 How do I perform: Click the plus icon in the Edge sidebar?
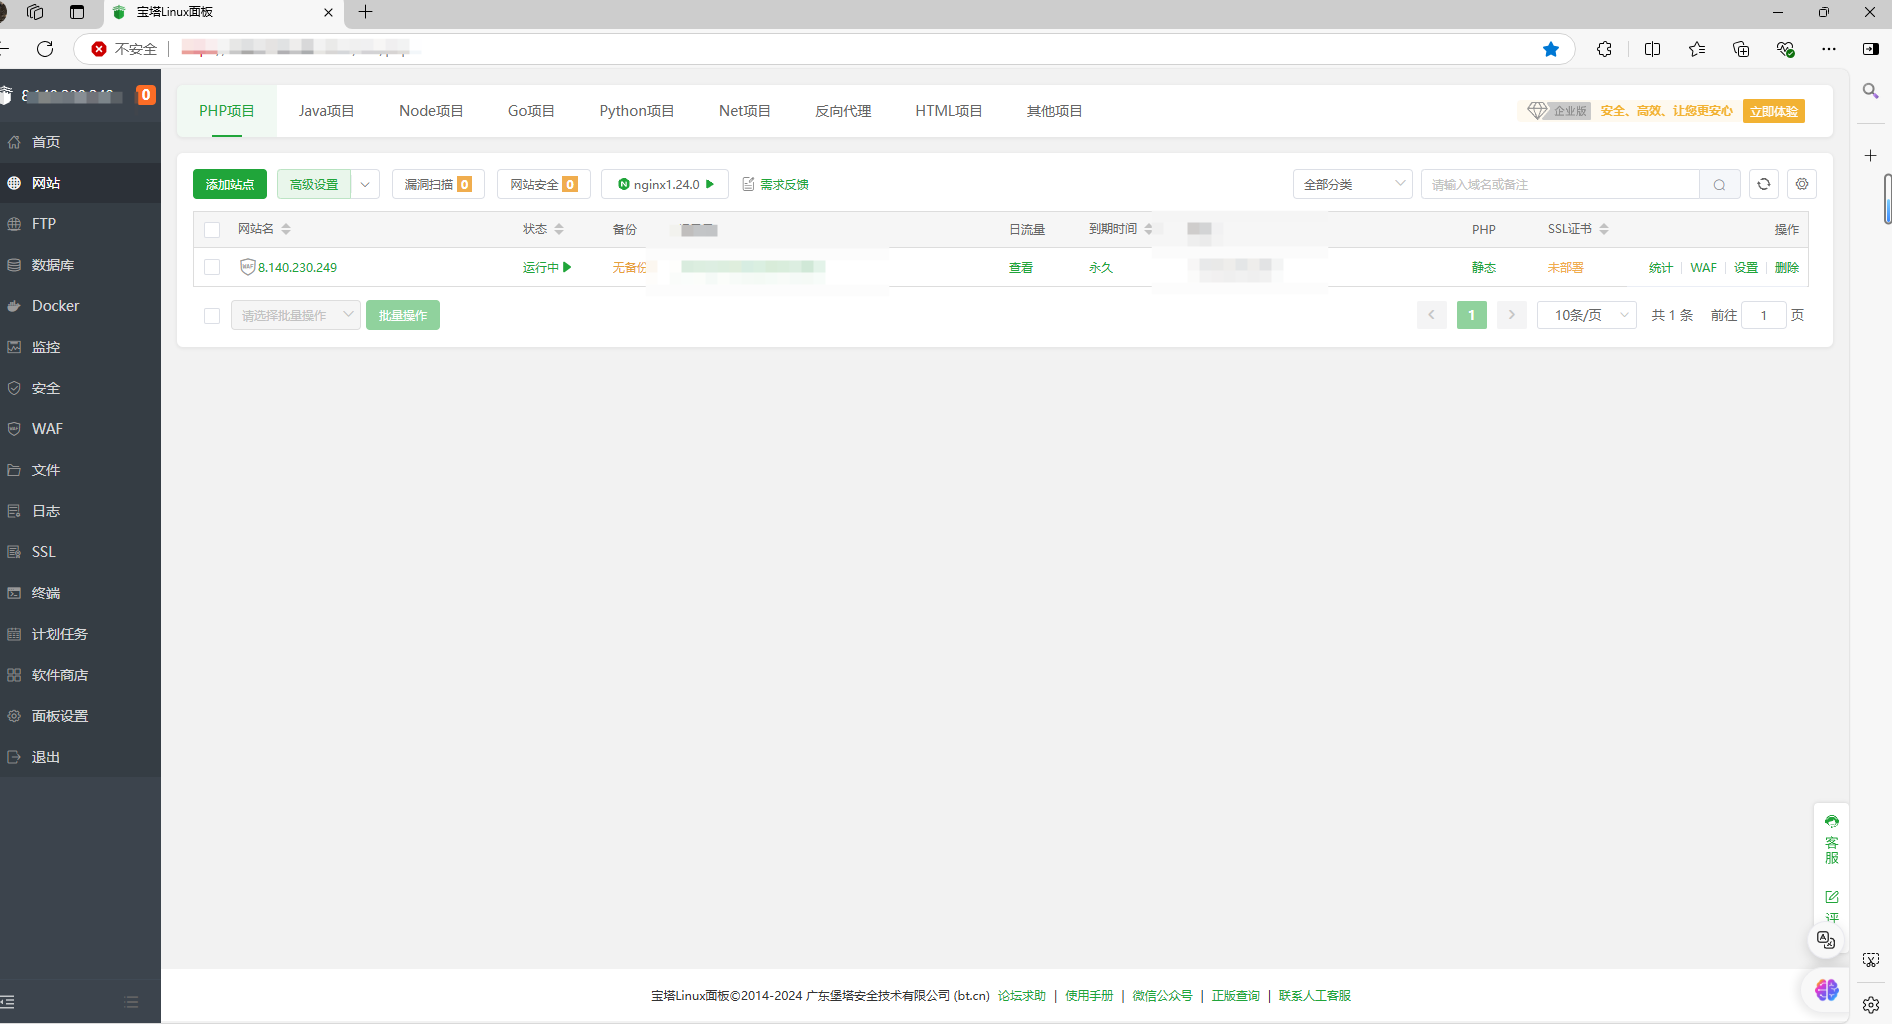tap(1870, 156)
